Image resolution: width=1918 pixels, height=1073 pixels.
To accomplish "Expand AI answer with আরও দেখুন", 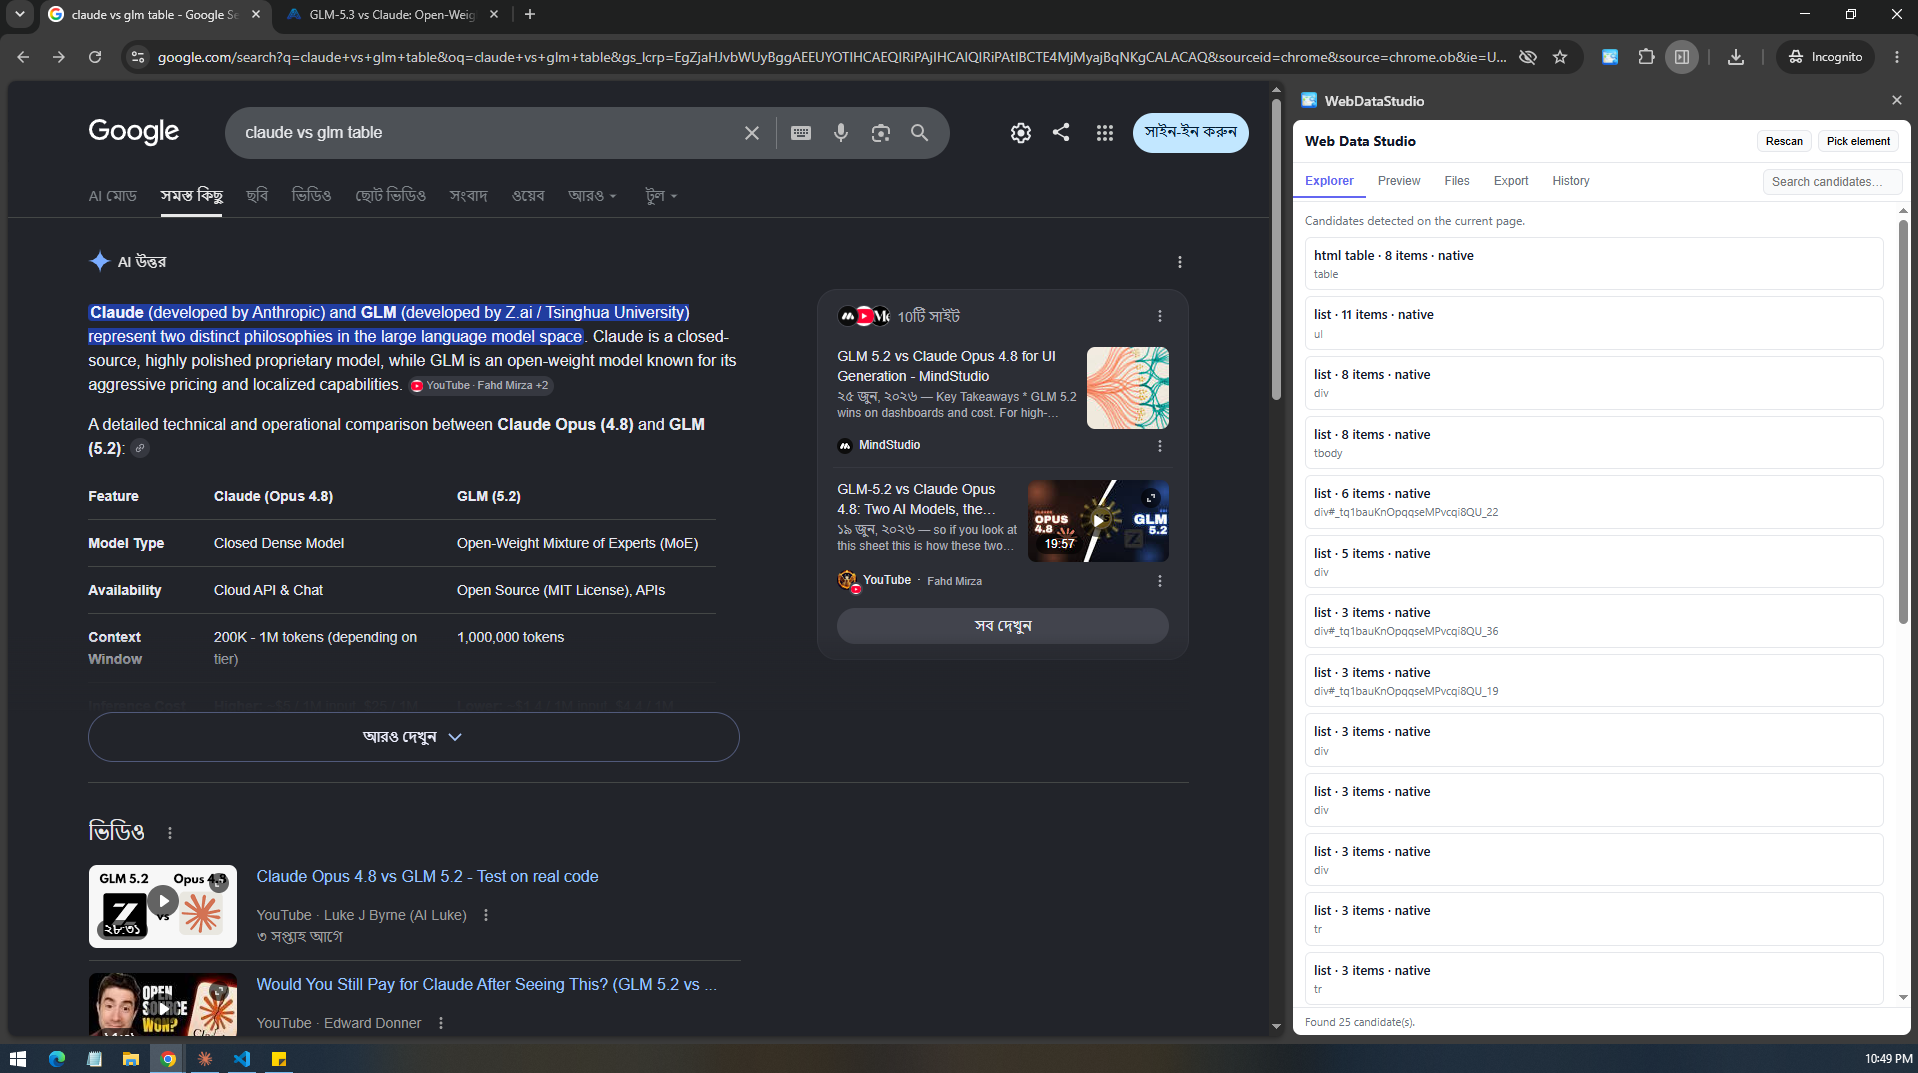I will (414, 737).
